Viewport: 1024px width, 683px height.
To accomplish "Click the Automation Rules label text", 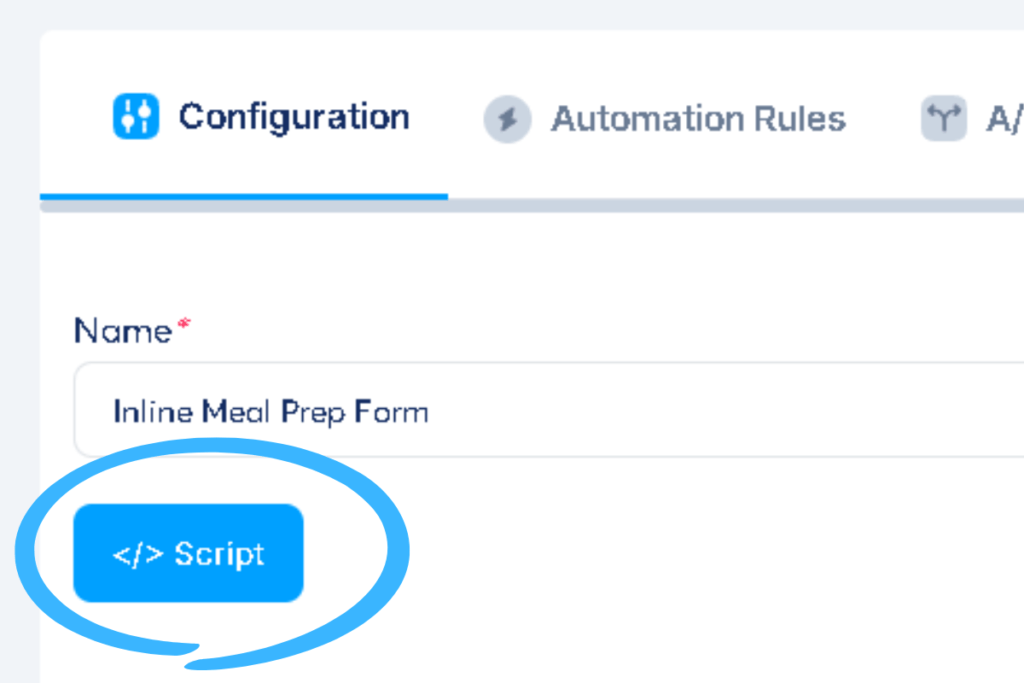I will click(697, 118).
